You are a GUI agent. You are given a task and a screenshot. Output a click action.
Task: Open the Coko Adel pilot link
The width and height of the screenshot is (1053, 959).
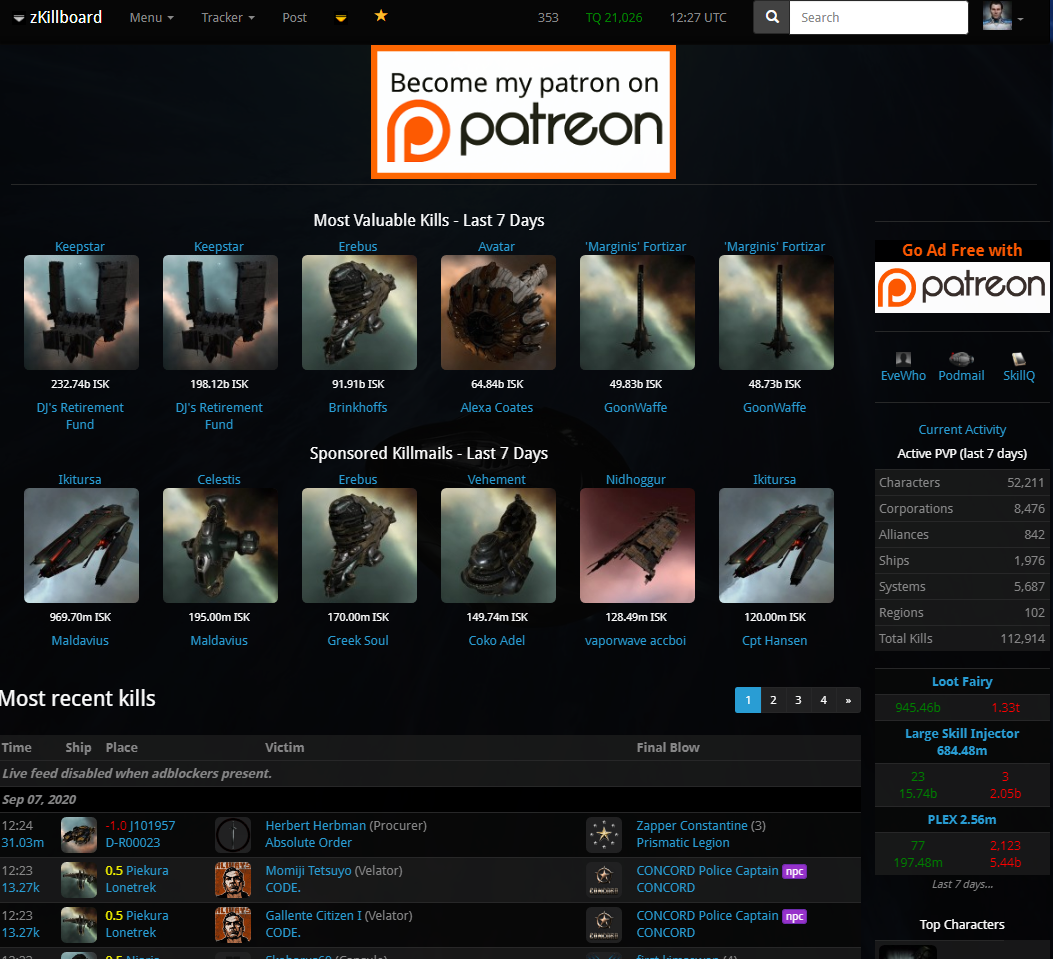click(x=497, y=641)
